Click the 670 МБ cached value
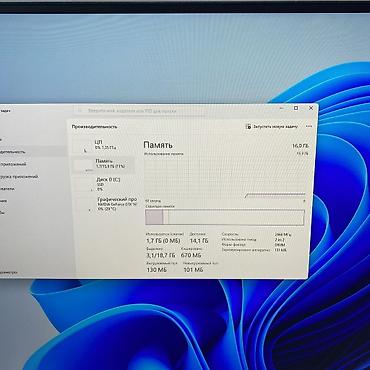 click(191, 255)
